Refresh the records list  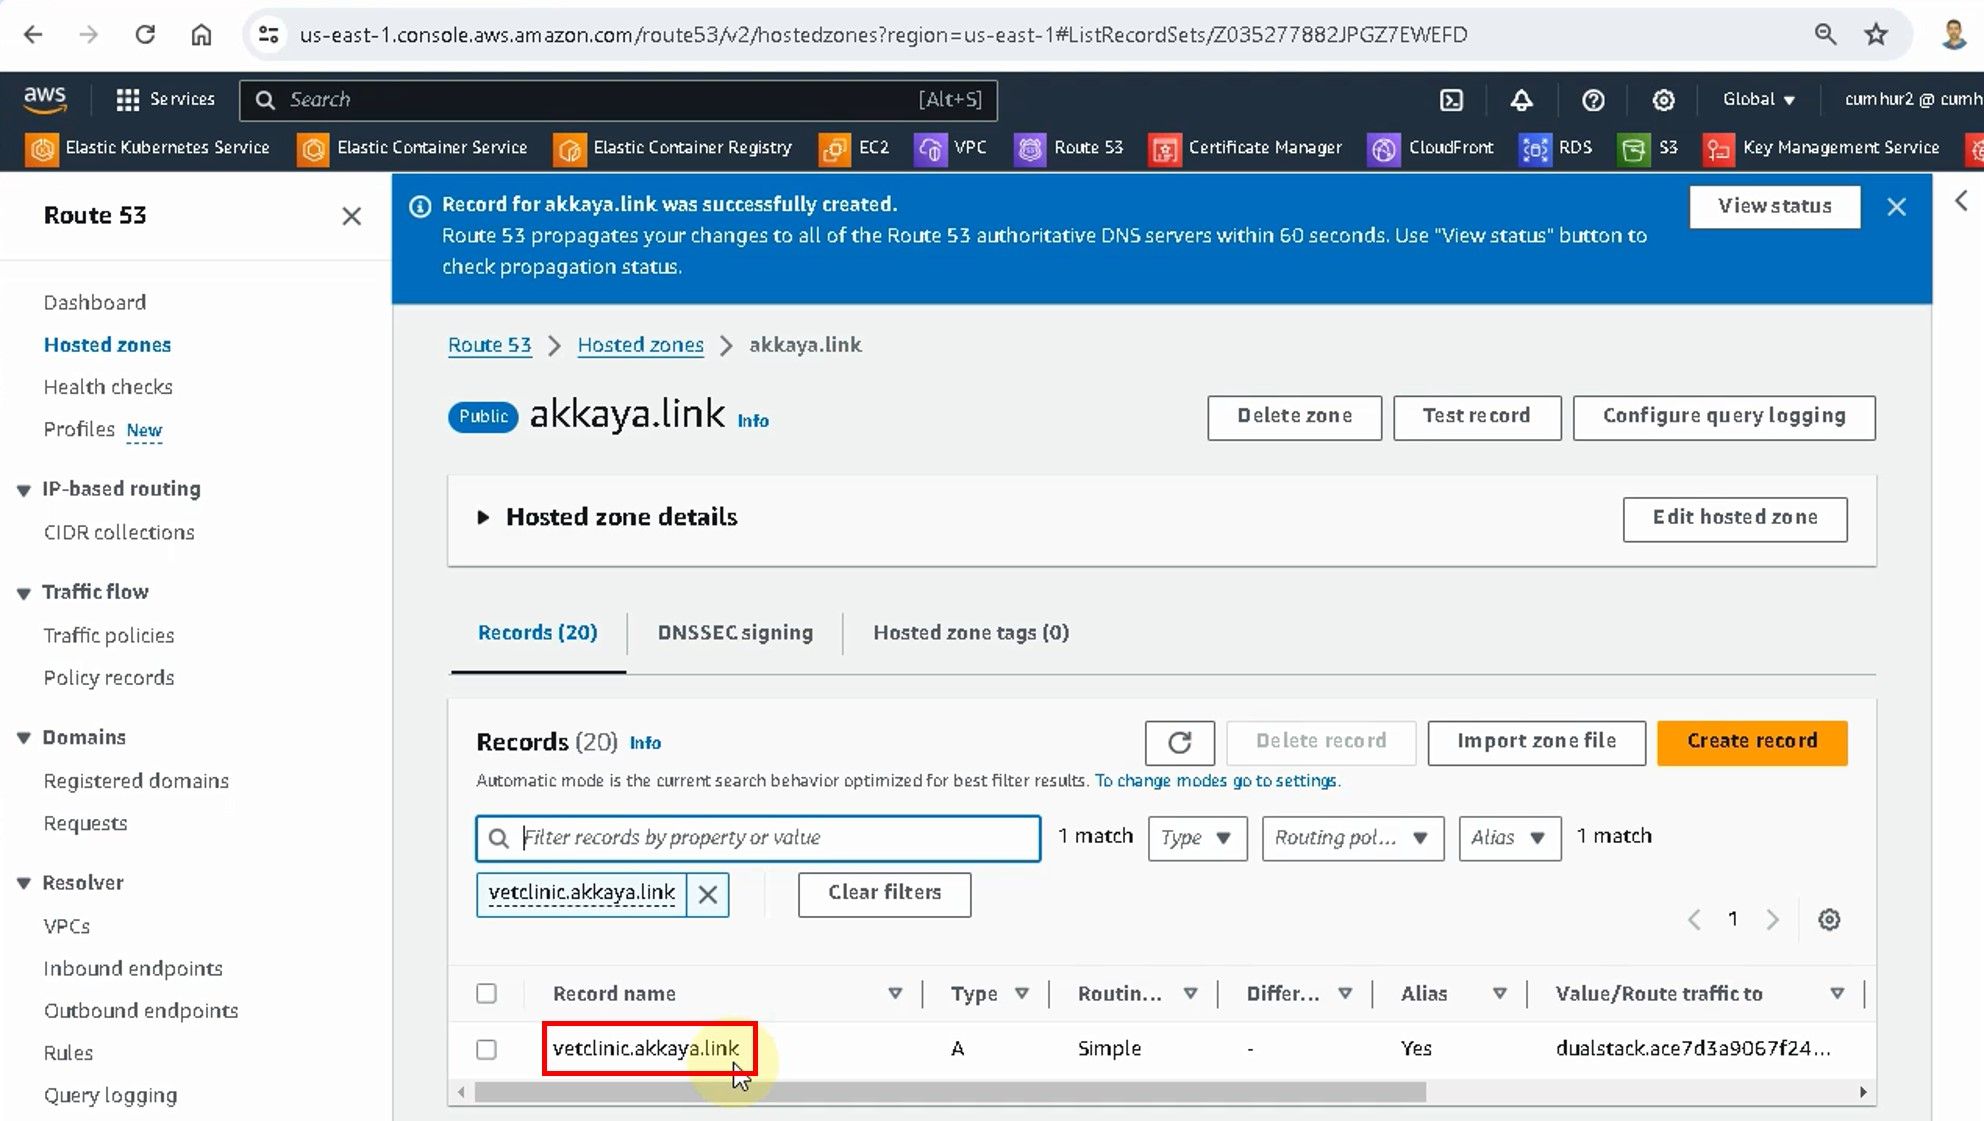tap(1179, 742)
